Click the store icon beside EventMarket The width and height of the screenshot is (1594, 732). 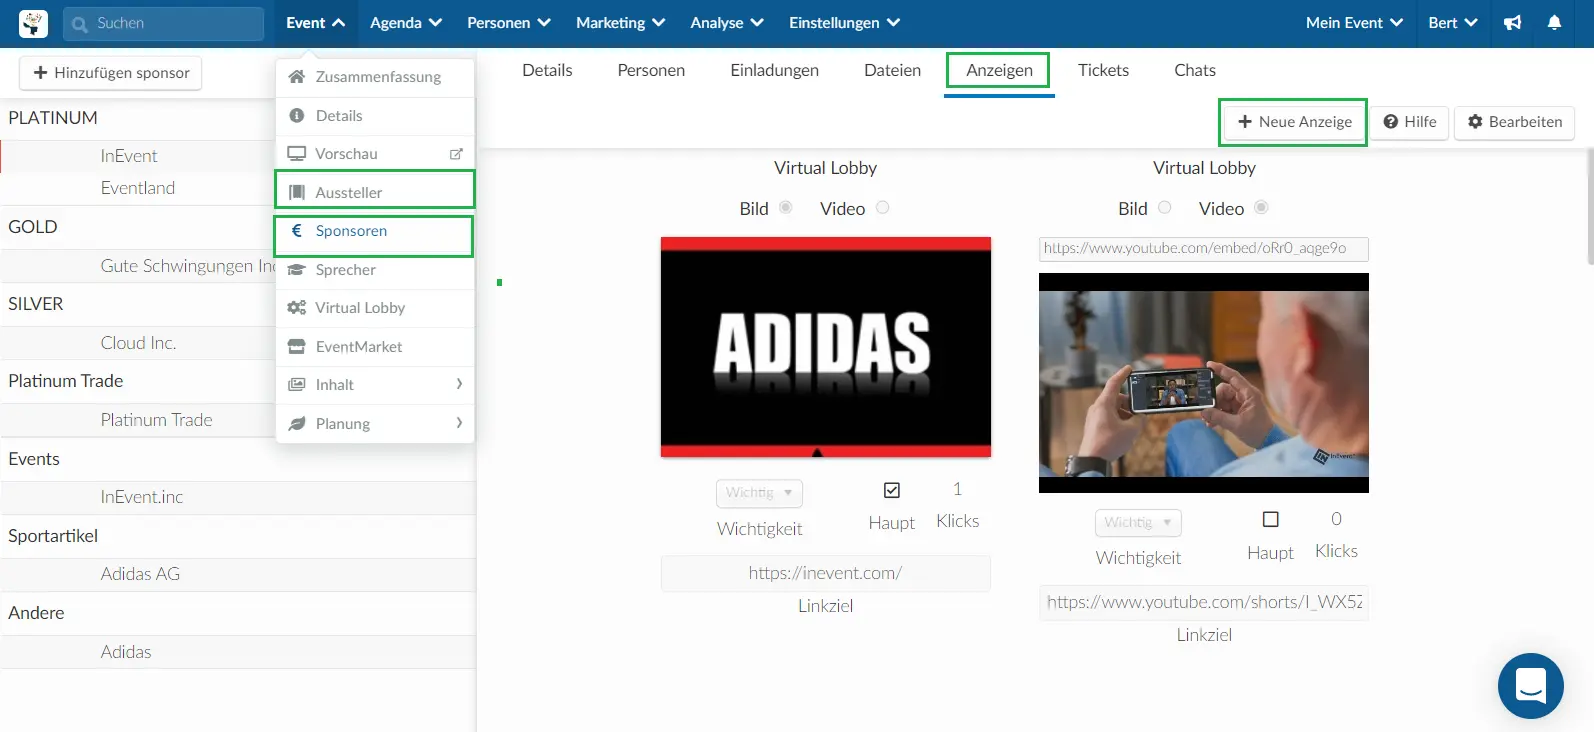click(296, 347)
